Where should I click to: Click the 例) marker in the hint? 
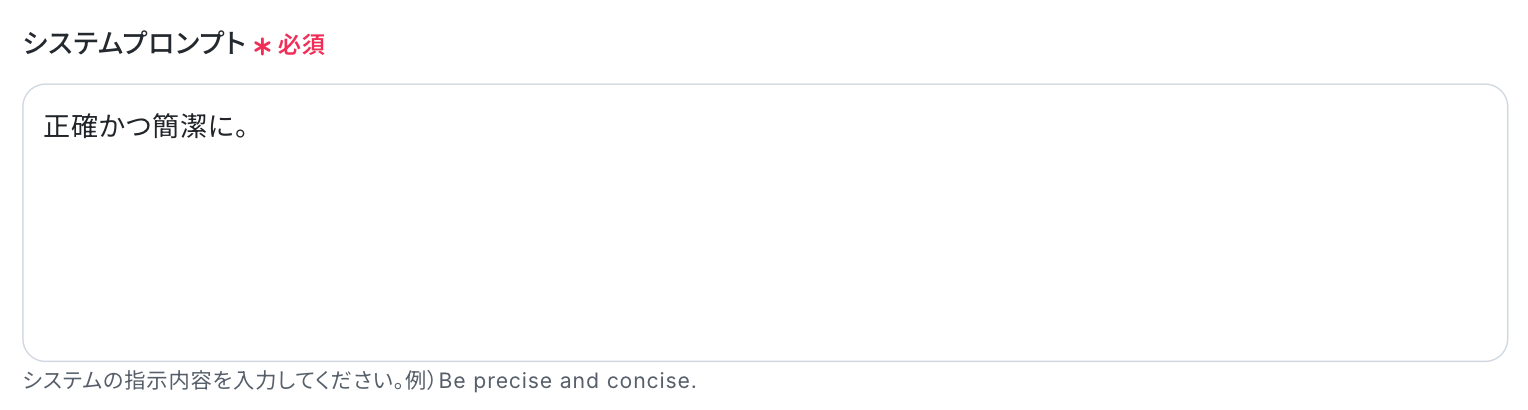(418, 381)
